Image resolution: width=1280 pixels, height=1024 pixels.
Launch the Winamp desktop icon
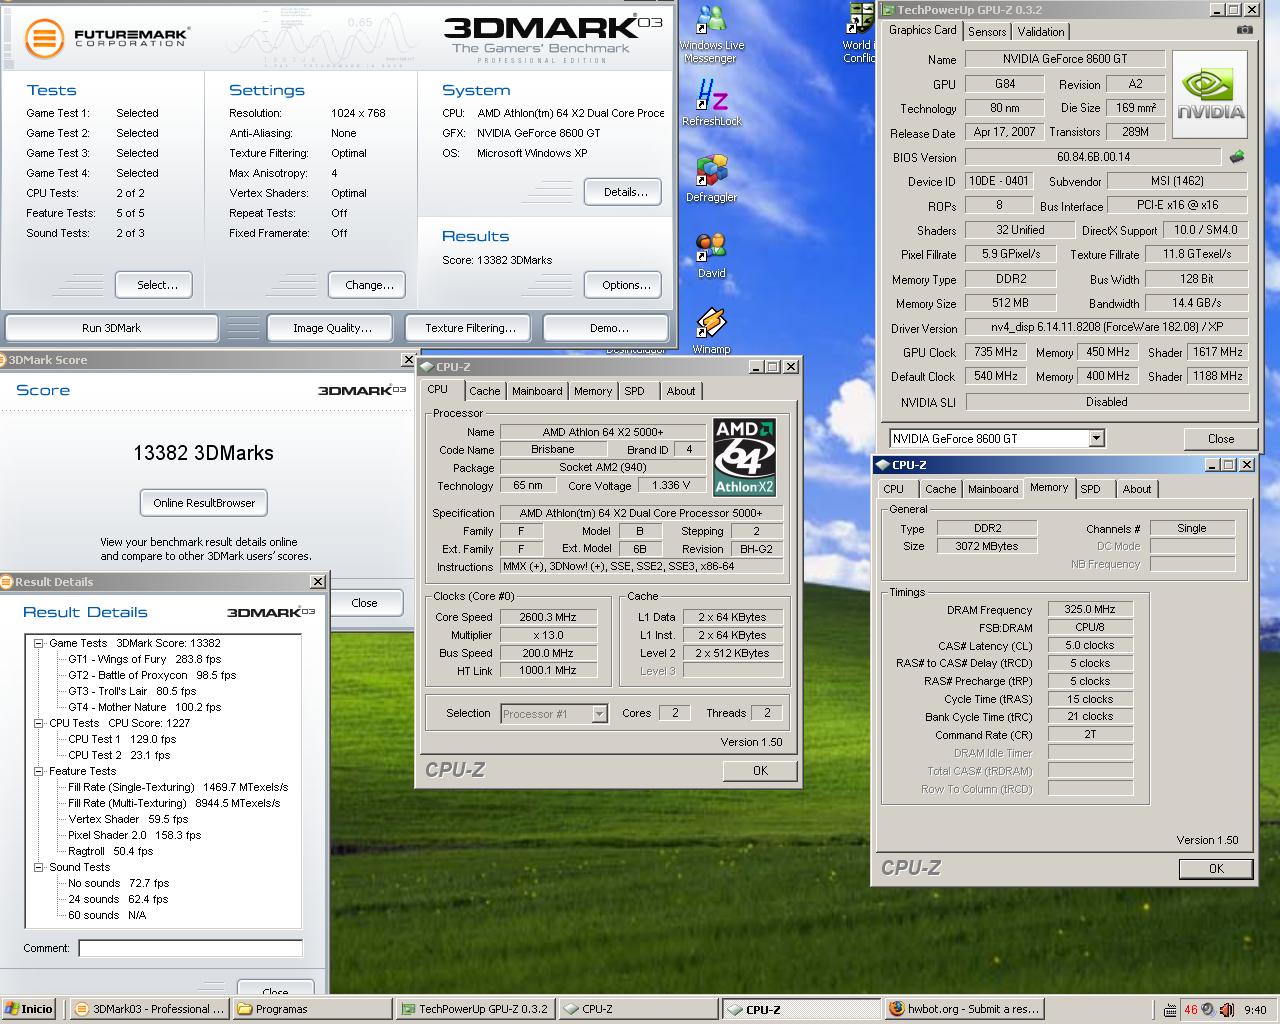click(x=711, y=331)
